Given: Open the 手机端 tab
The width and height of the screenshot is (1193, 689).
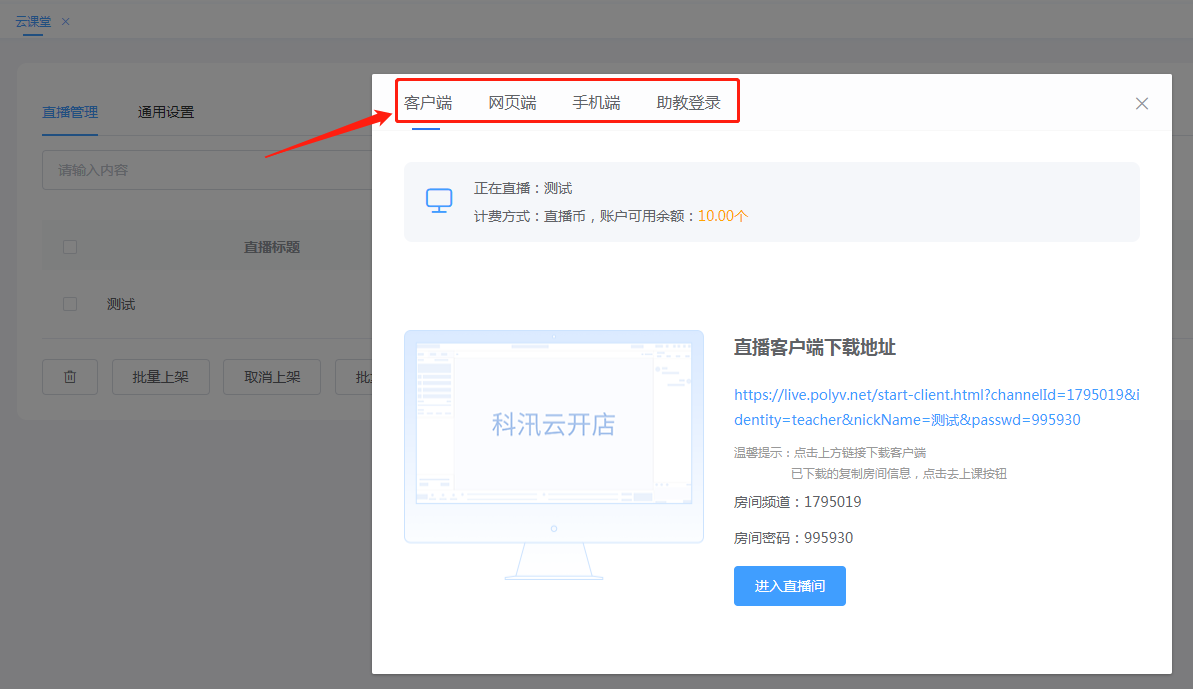Looking at the screenshot, I should [x=596, y=102].
